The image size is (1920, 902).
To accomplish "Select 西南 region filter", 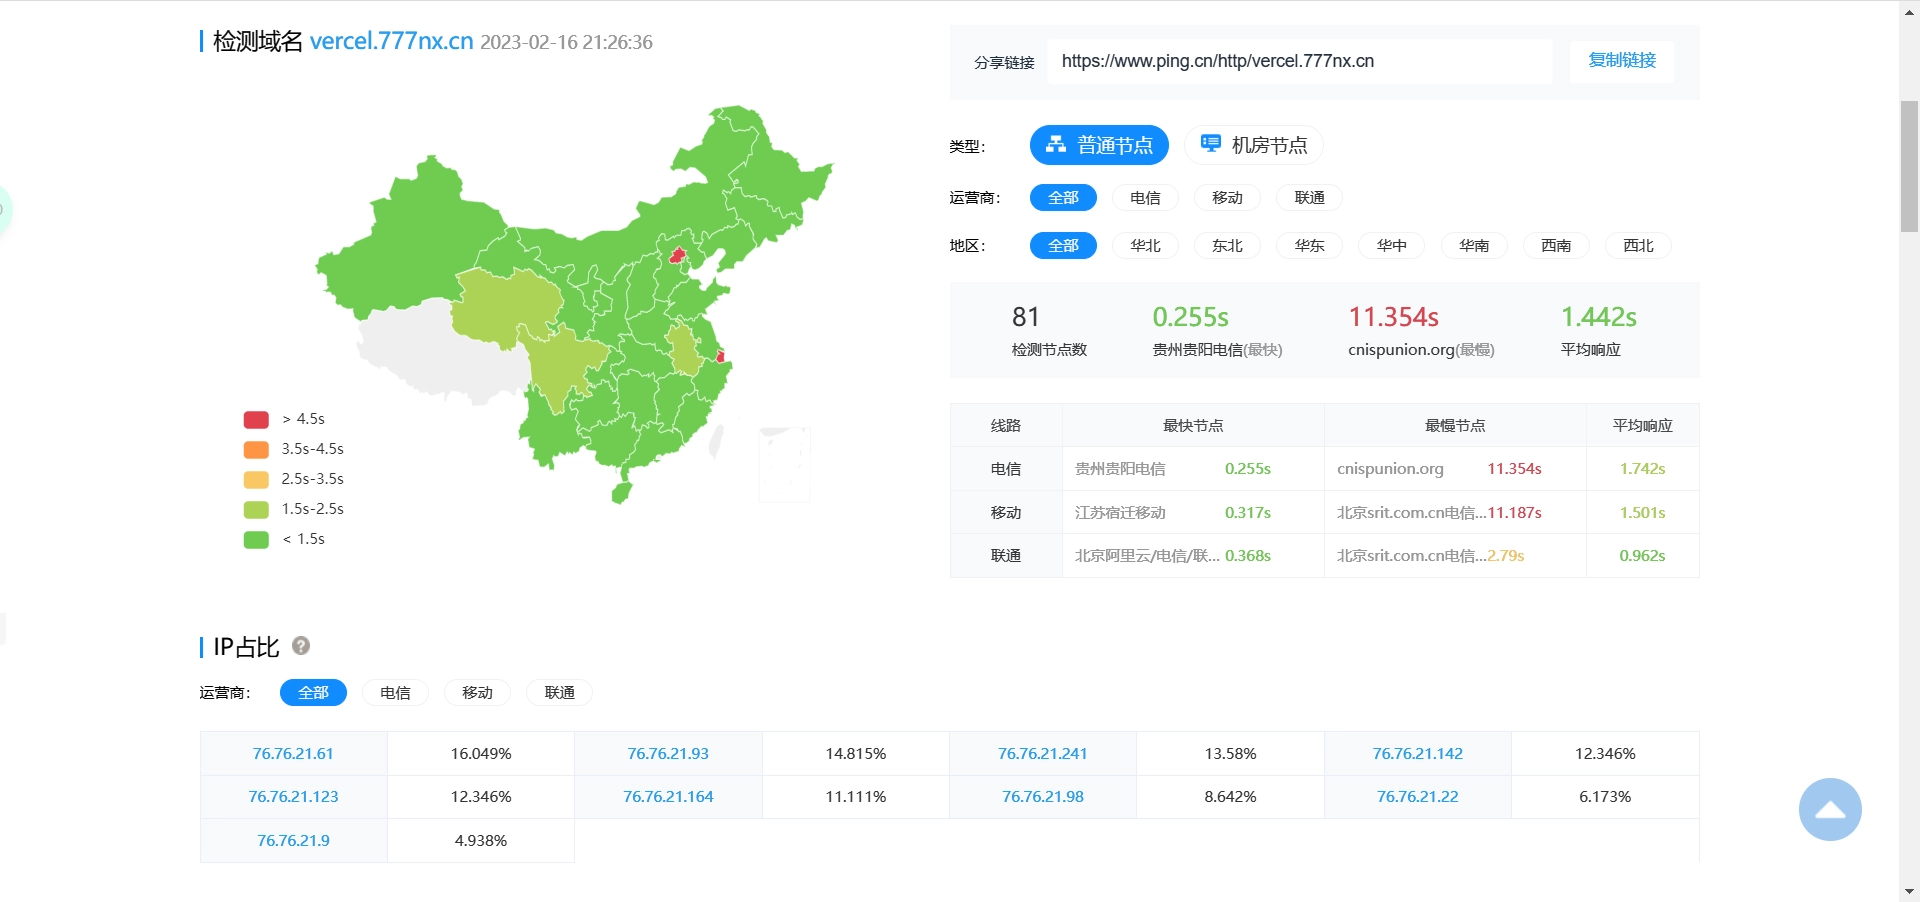I will point(1555,246).
